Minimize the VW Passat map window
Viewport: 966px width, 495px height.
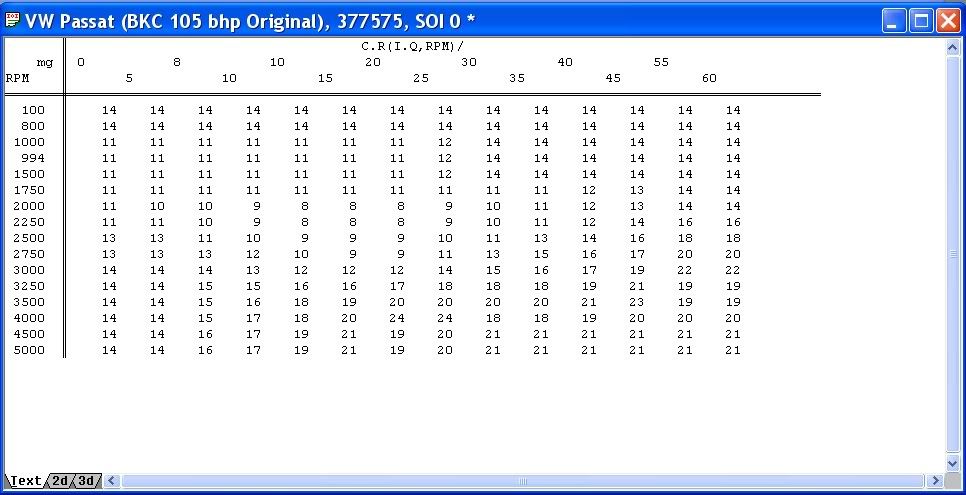(893, 21)
